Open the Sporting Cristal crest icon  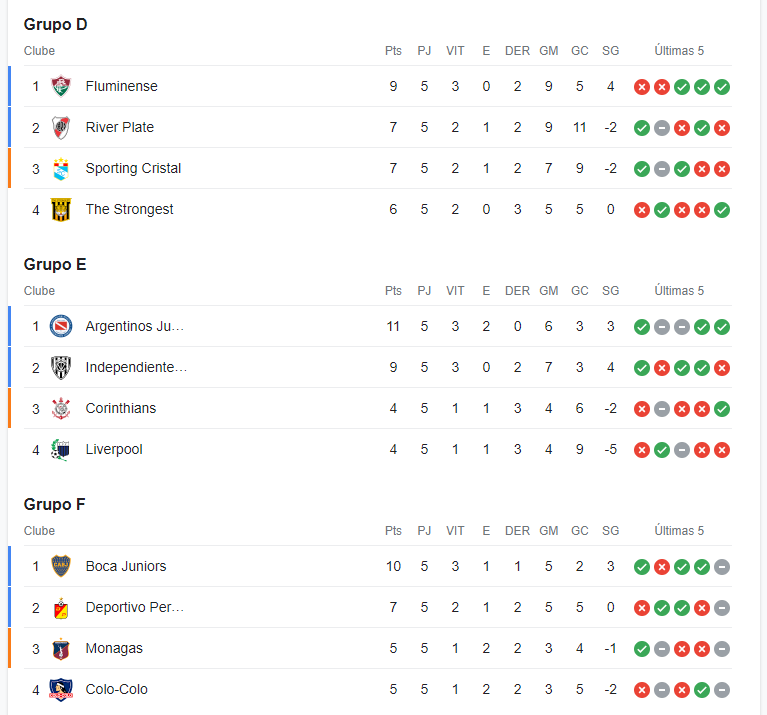tap(61, 169)
